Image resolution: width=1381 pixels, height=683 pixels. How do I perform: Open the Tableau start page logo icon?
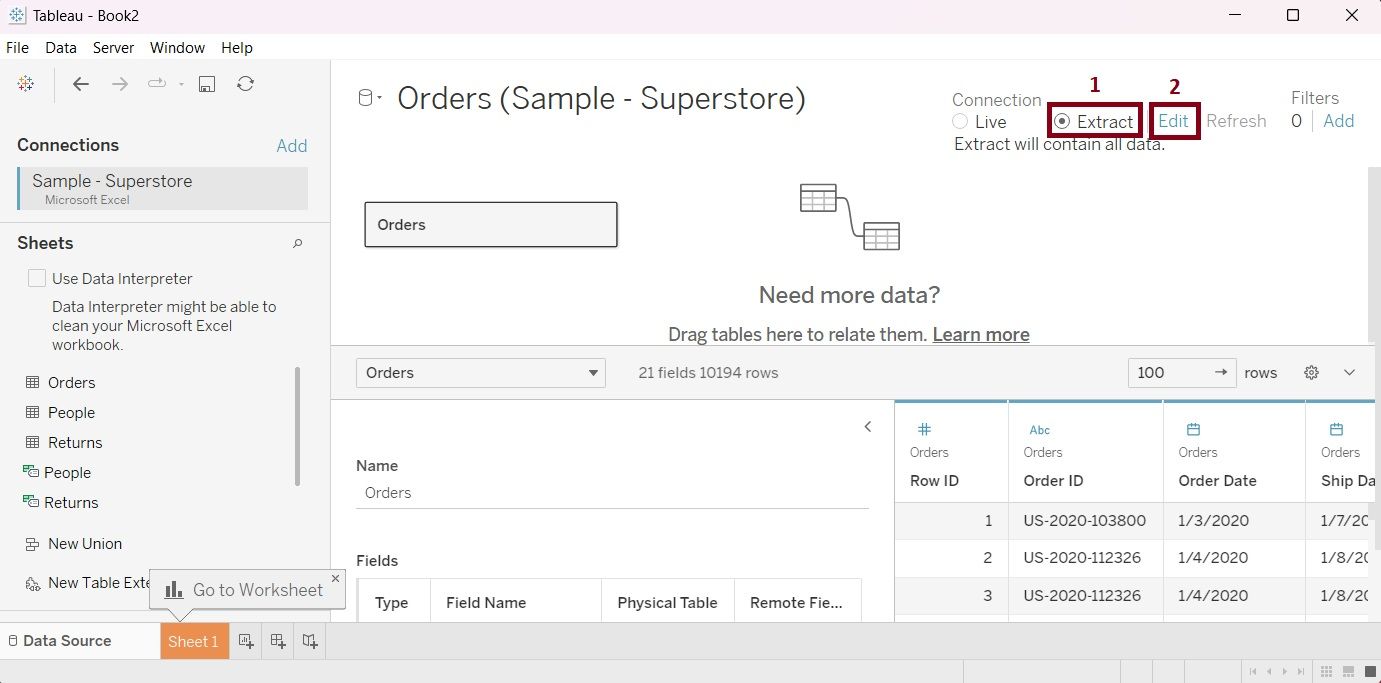point(26,84)
